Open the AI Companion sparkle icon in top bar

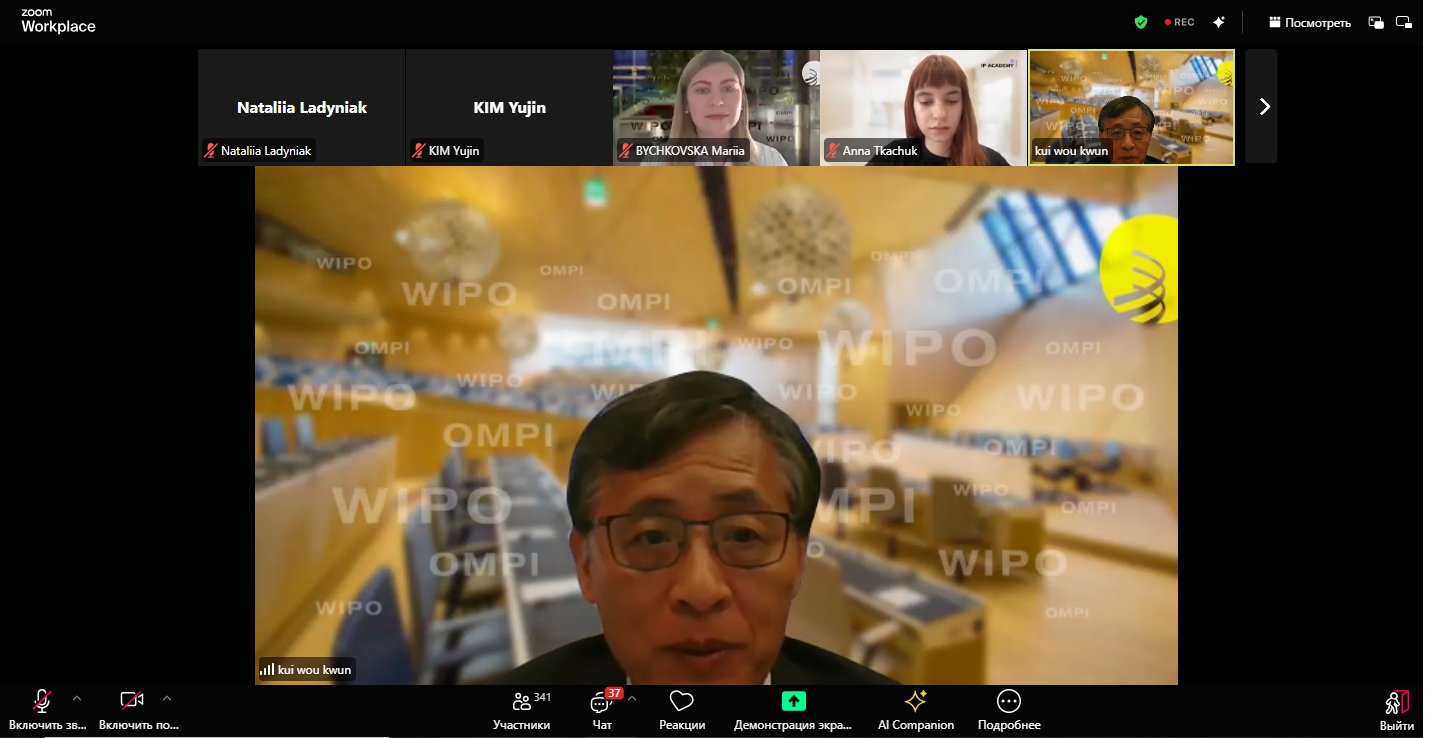[x=1218, y=22]
